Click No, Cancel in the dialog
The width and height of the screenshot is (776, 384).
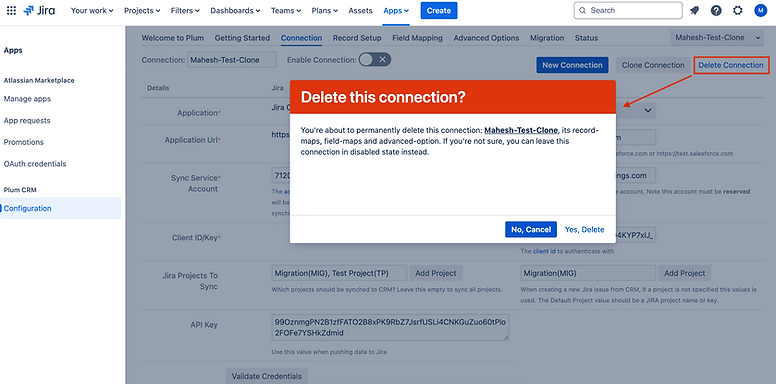[531, 230]
